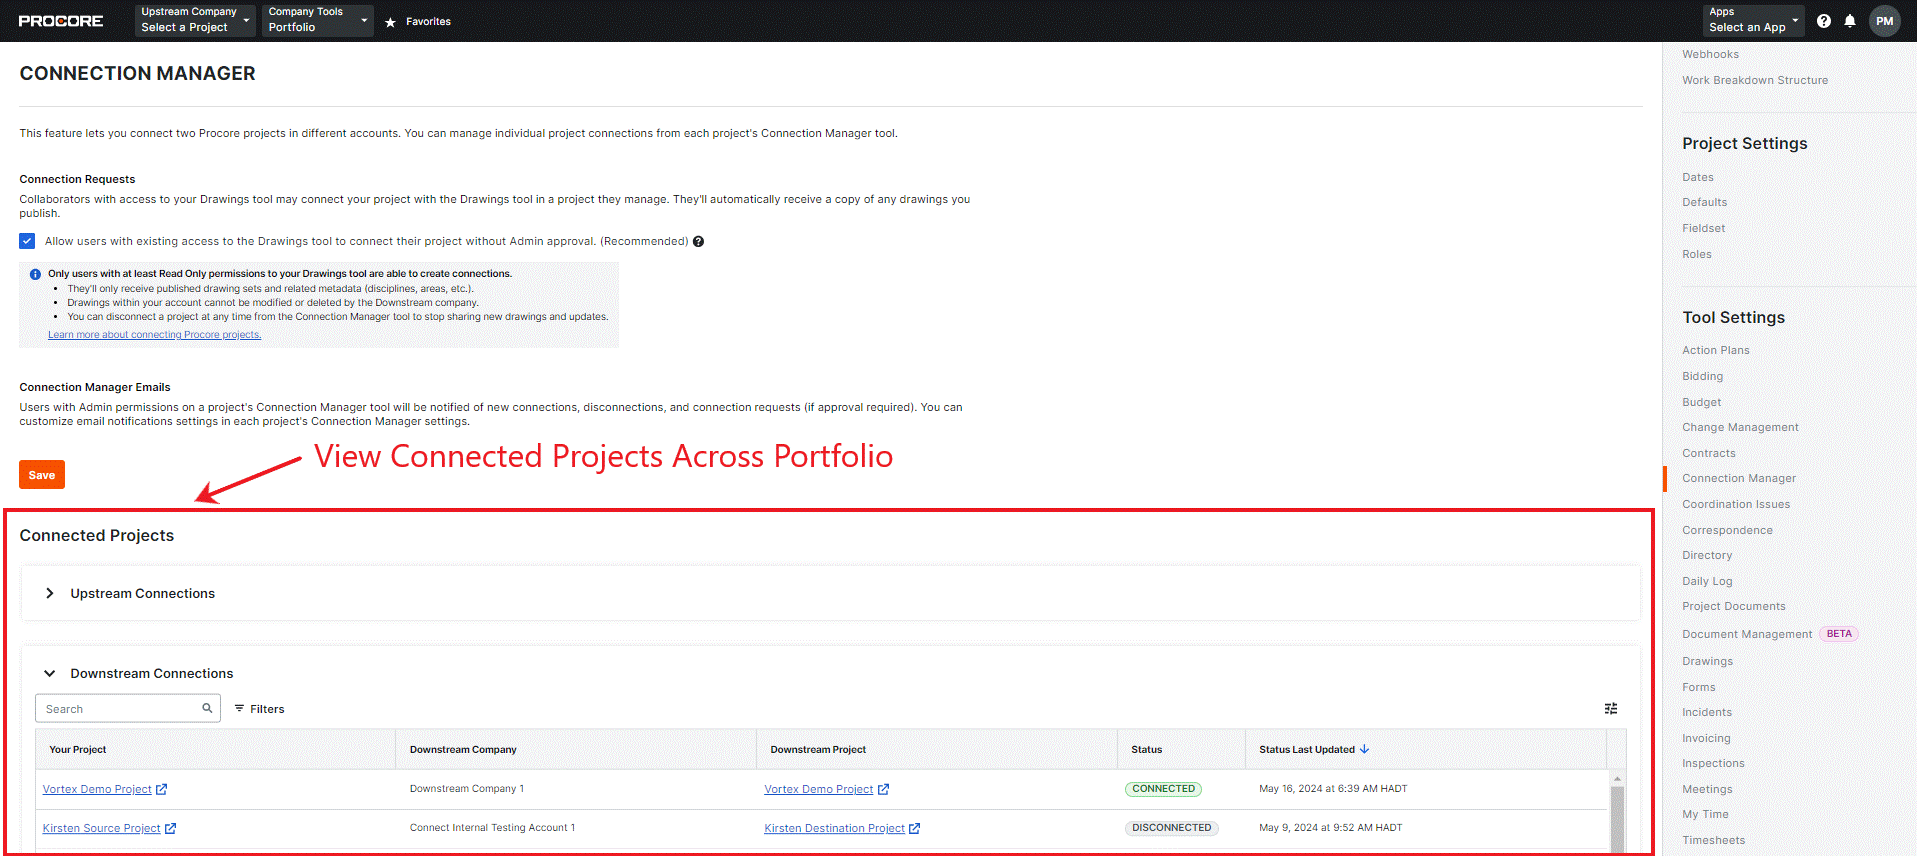Click the CONNECTED status badge
Image resolution: width=1917 pixels, height=856 pixels.
point(1163,789)
